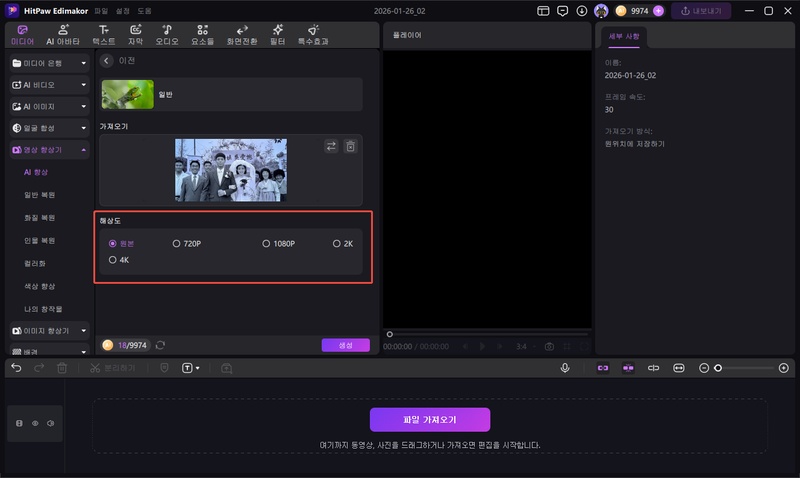Add credits with the plus icon

pos(659,11)
